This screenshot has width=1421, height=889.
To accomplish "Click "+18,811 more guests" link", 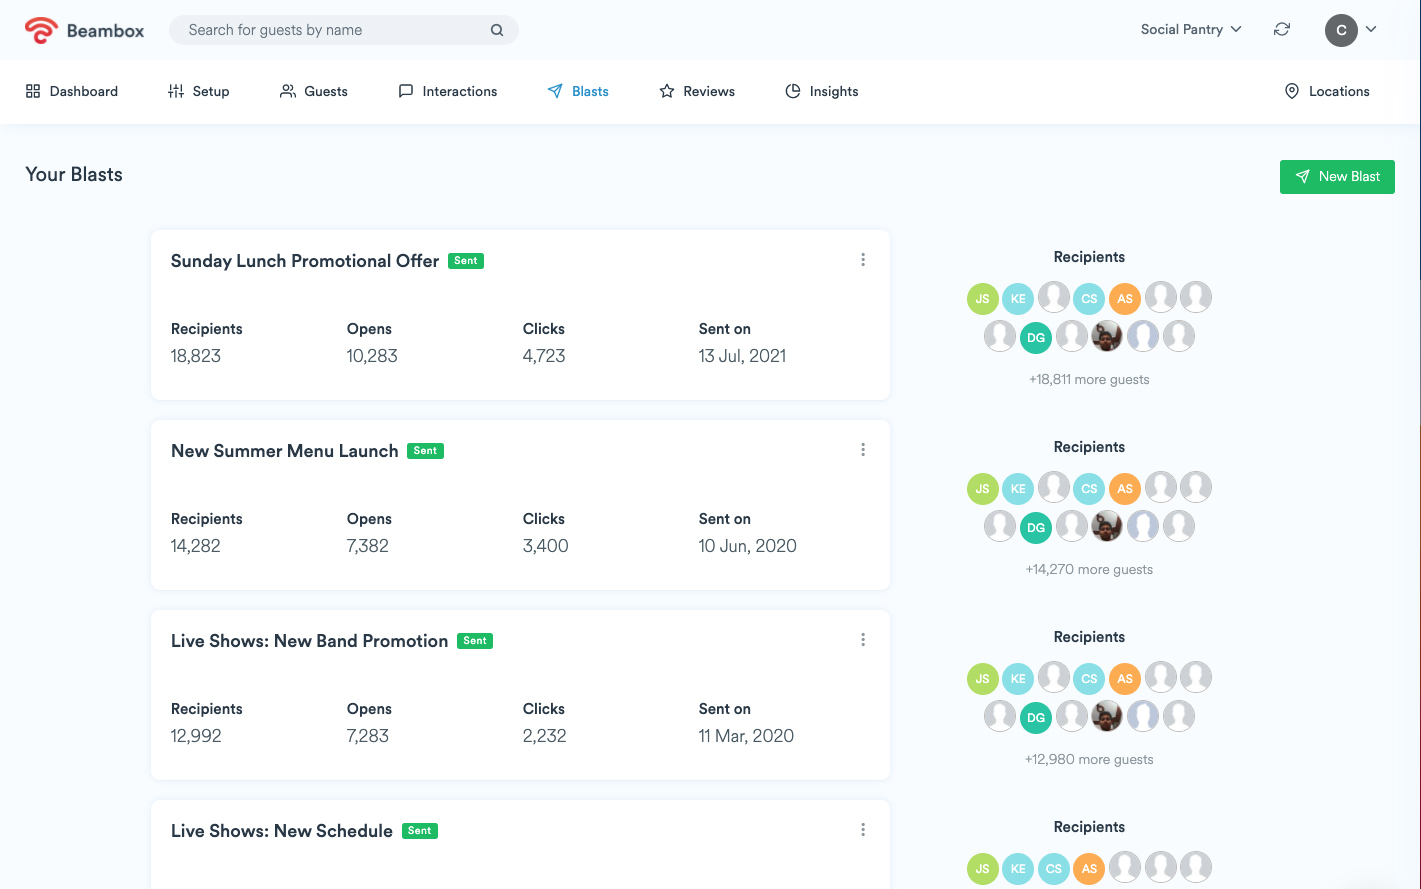I will click(x=1089, y=380).
